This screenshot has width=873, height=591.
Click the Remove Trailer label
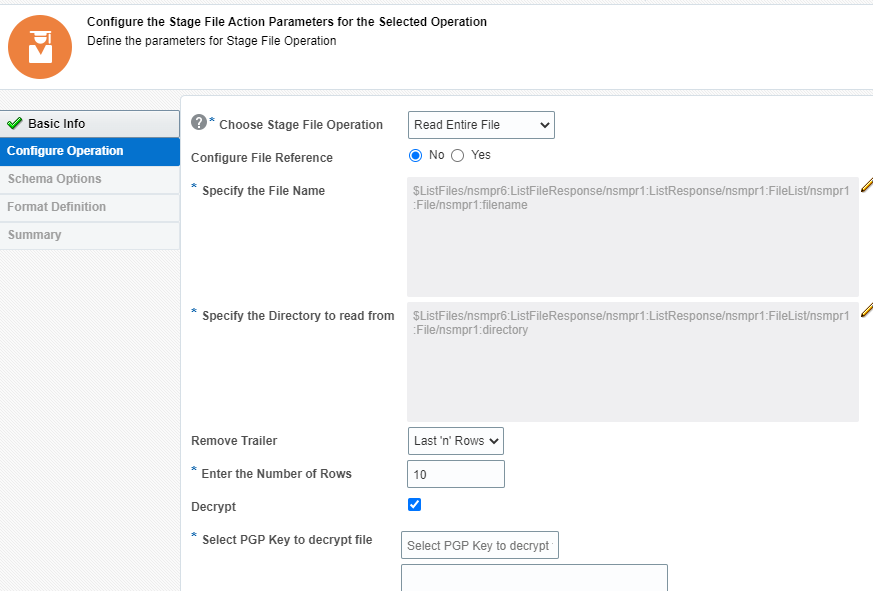234,441
